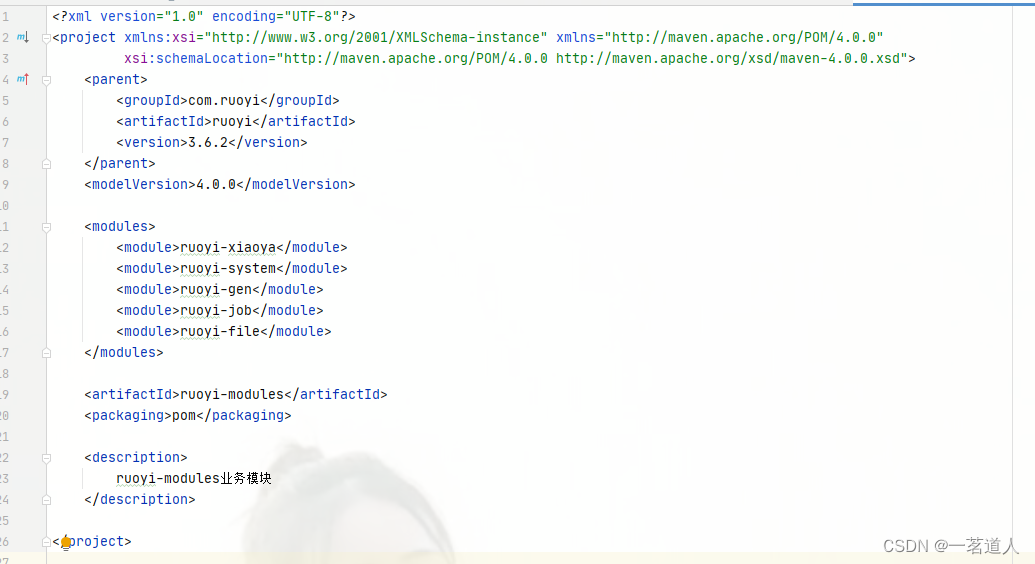Click groupId value com.ruoyi

[224, 100]
